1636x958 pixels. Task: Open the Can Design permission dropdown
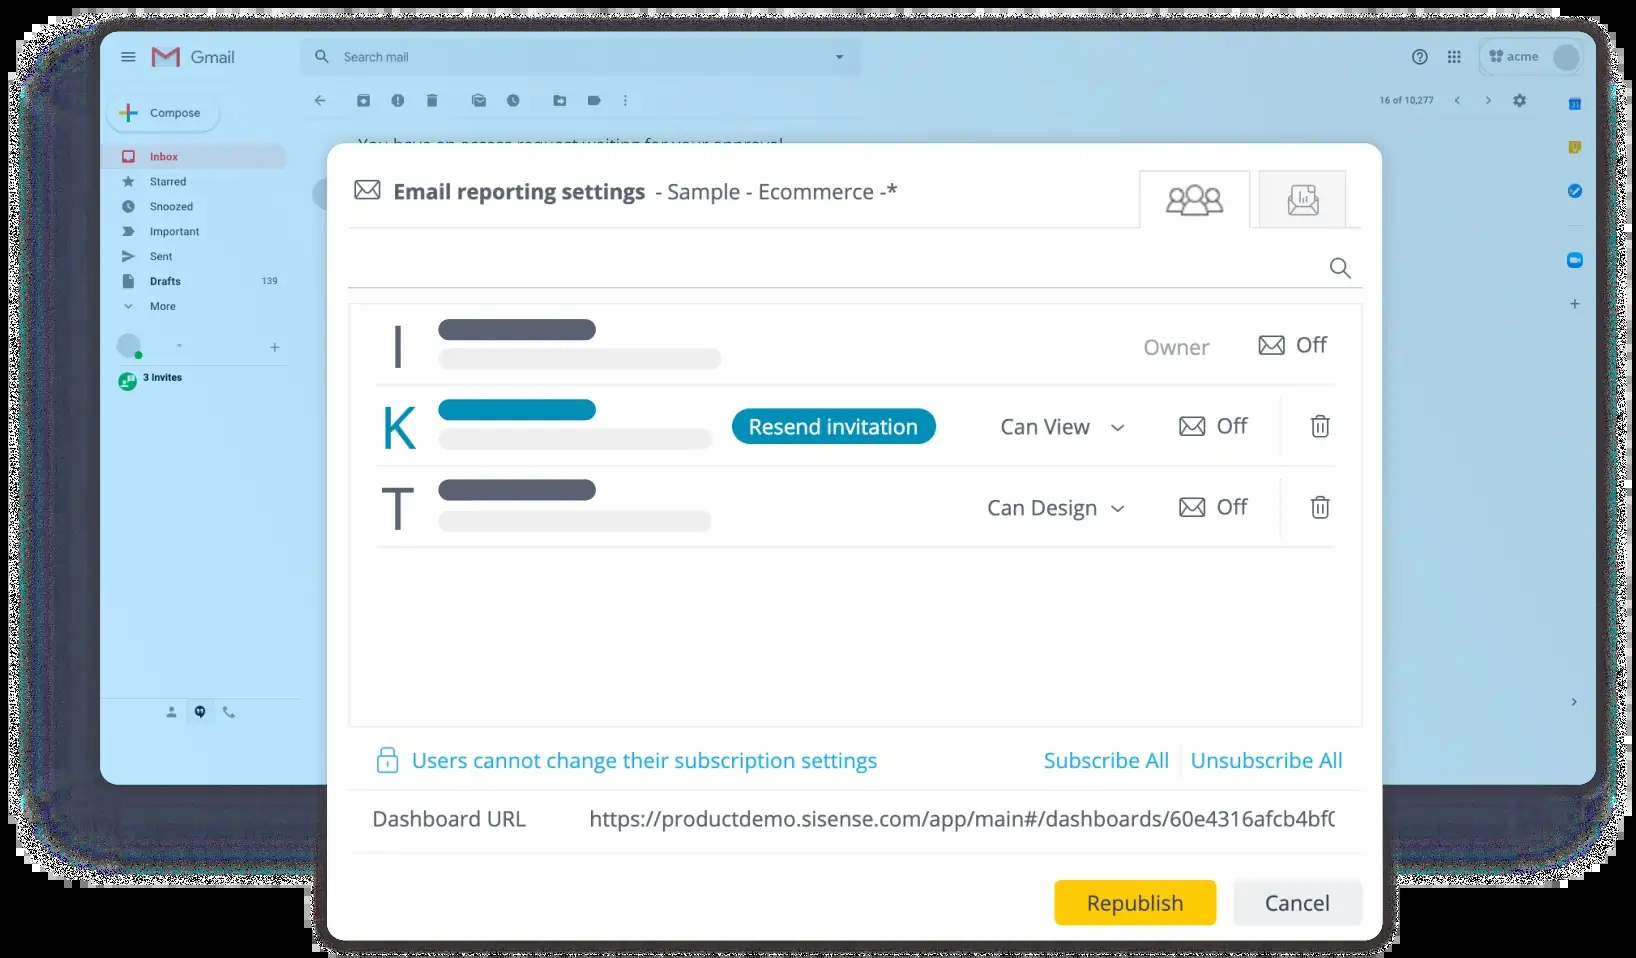point(1056,508)
